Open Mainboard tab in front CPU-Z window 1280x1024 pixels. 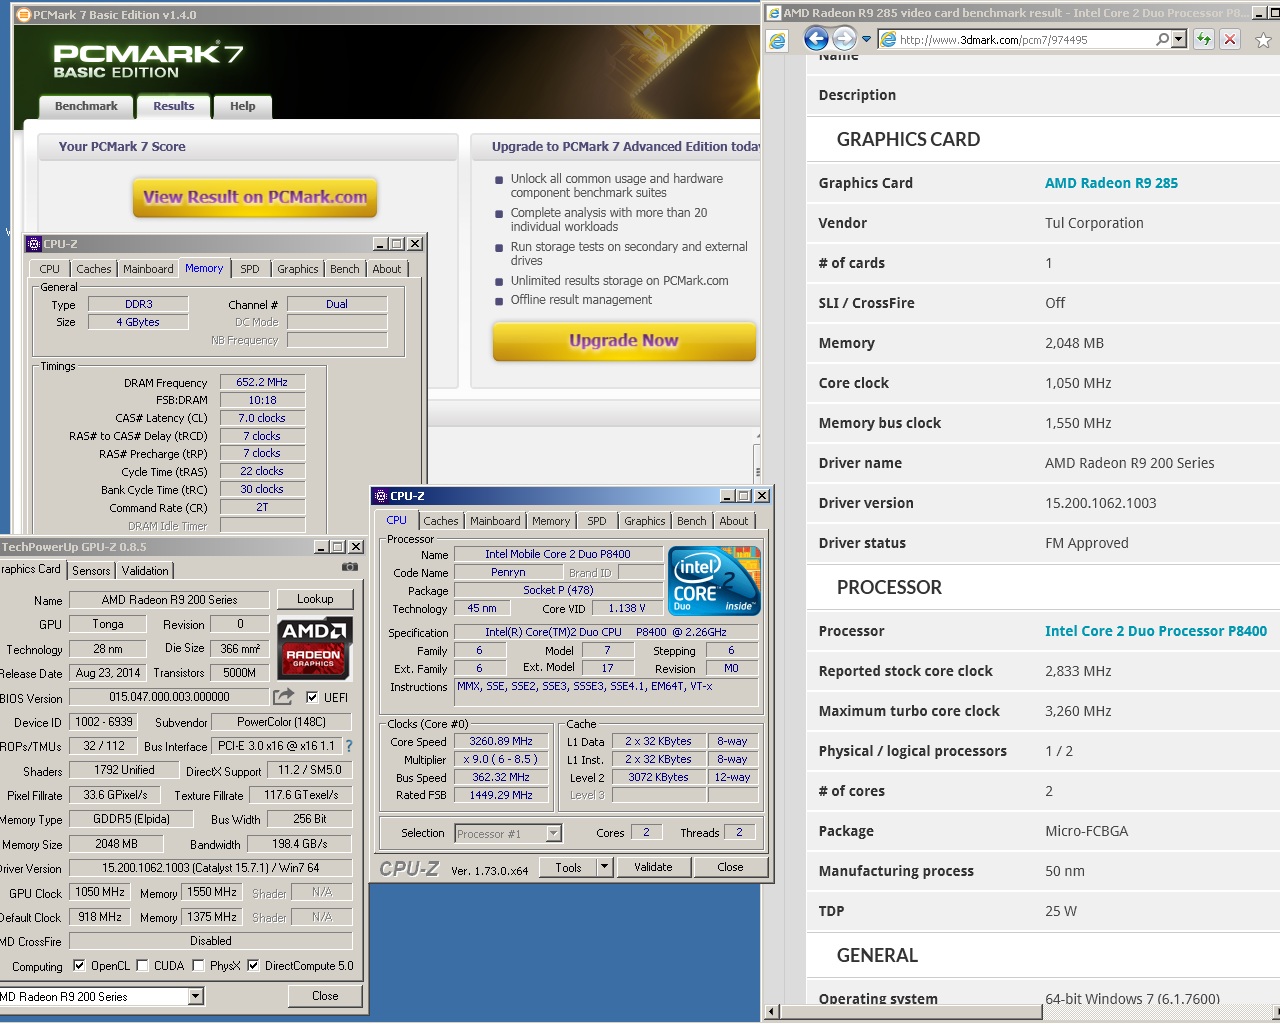click(495, 521)
